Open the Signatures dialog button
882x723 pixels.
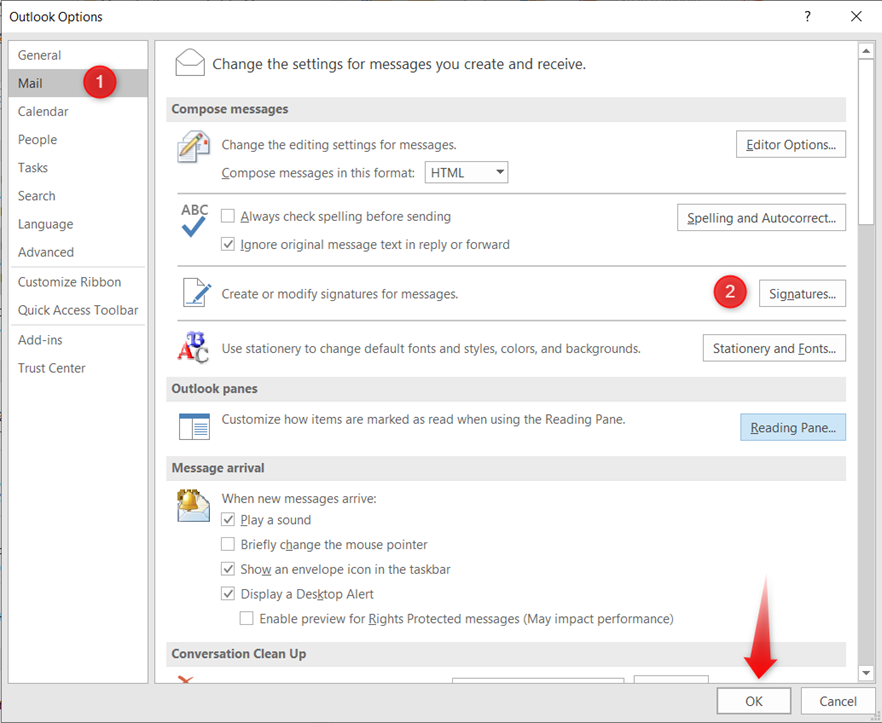coord(802,293)
